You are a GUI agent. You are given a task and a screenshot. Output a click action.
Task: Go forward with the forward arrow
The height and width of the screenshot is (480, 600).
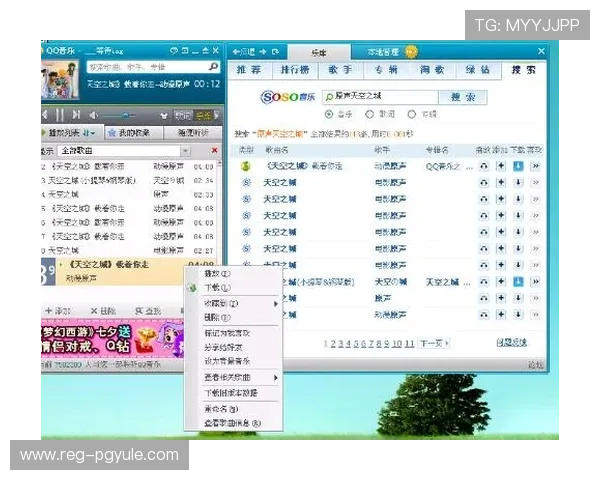tap(263, 52)
